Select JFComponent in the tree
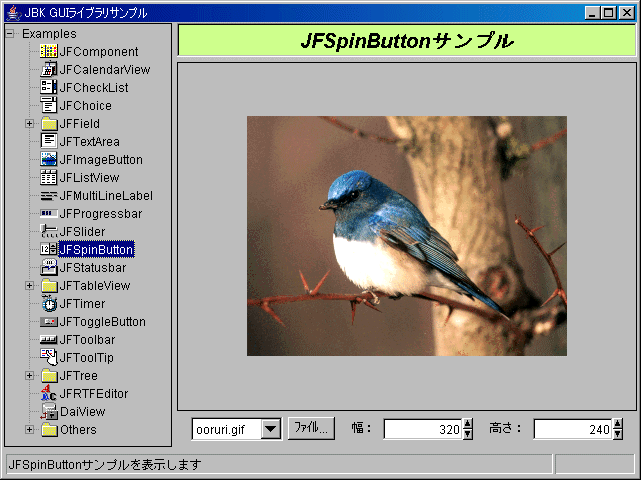The height and width of the screenshot is (480, 641). coord(99,52)
